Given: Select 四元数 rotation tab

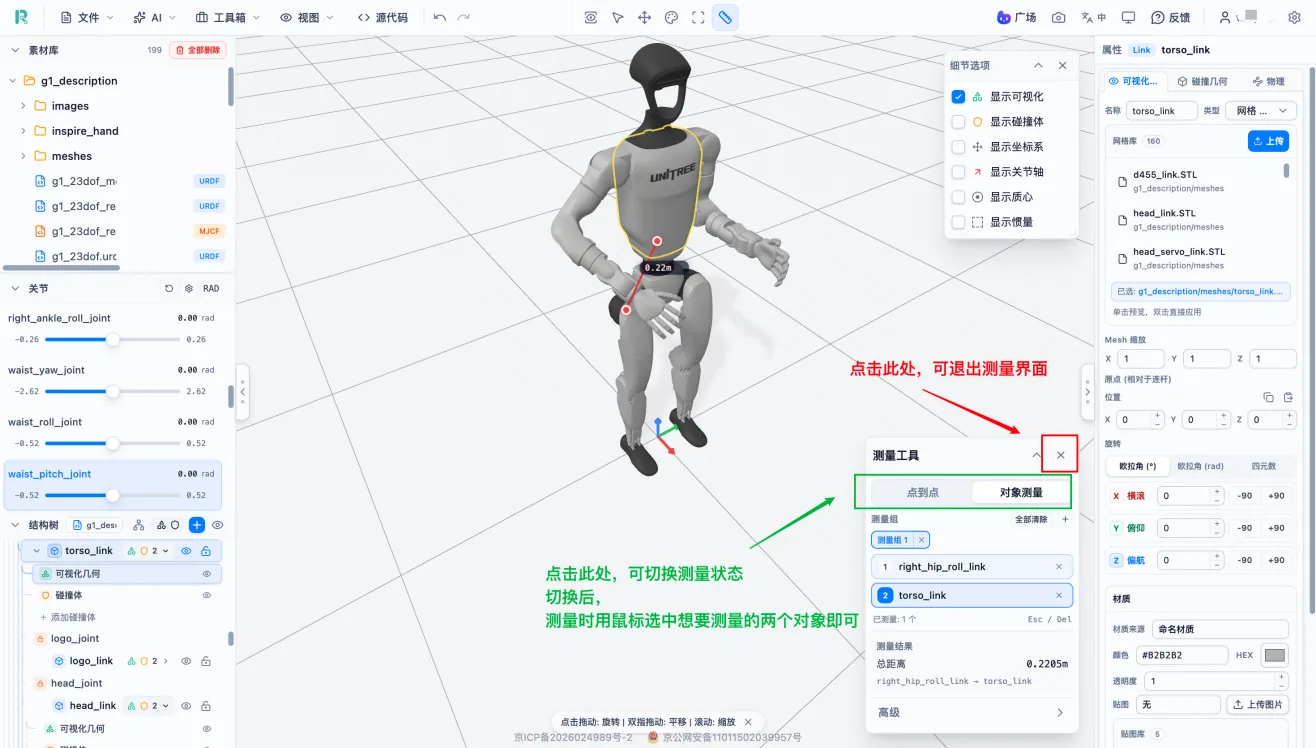Looking at the screenshot, I should pos(1263,466).
